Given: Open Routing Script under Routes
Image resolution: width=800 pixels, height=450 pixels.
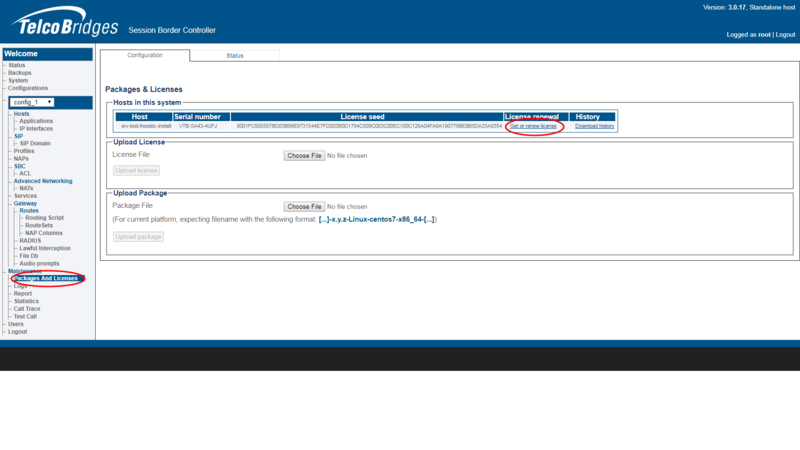Looking at the screenshot, I should click(44, 218).
